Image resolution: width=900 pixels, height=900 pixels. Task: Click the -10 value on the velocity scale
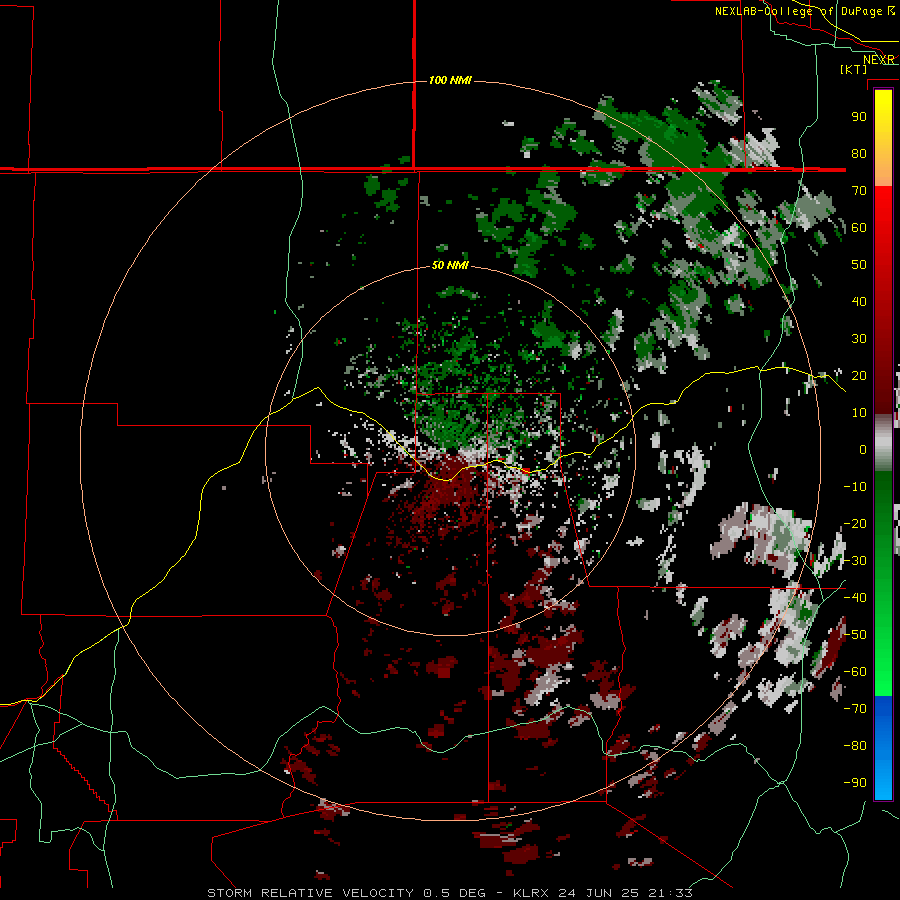click(x=855, y=487)
